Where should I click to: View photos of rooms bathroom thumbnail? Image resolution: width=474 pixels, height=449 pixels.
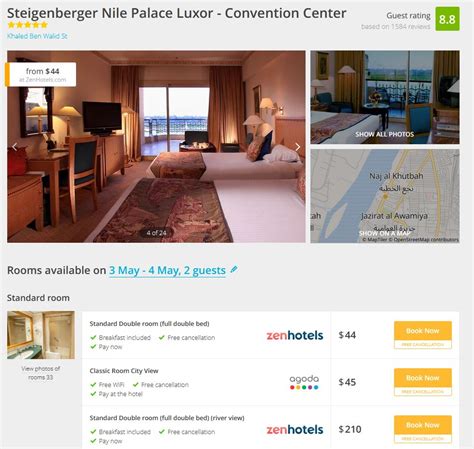[41, 335]
